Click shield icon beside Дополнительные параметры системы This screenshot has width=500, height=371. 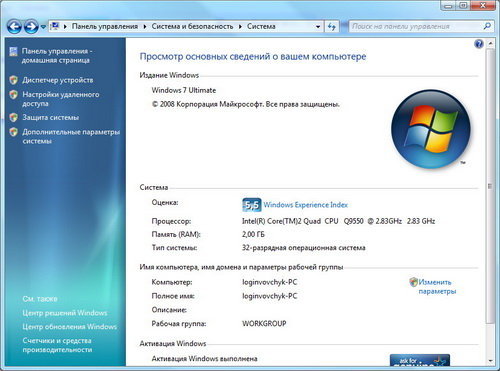pyautogui.click(x=13, y=132)
